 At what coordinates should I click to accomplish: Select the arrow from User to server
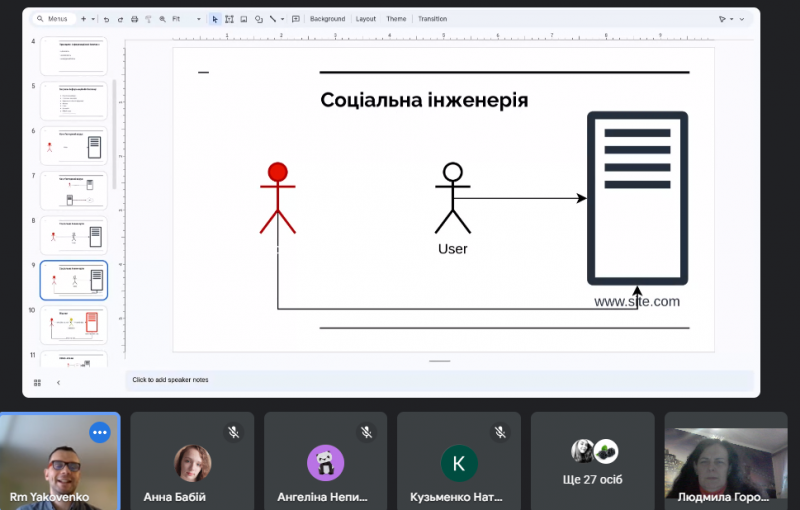tap(519, 198)
